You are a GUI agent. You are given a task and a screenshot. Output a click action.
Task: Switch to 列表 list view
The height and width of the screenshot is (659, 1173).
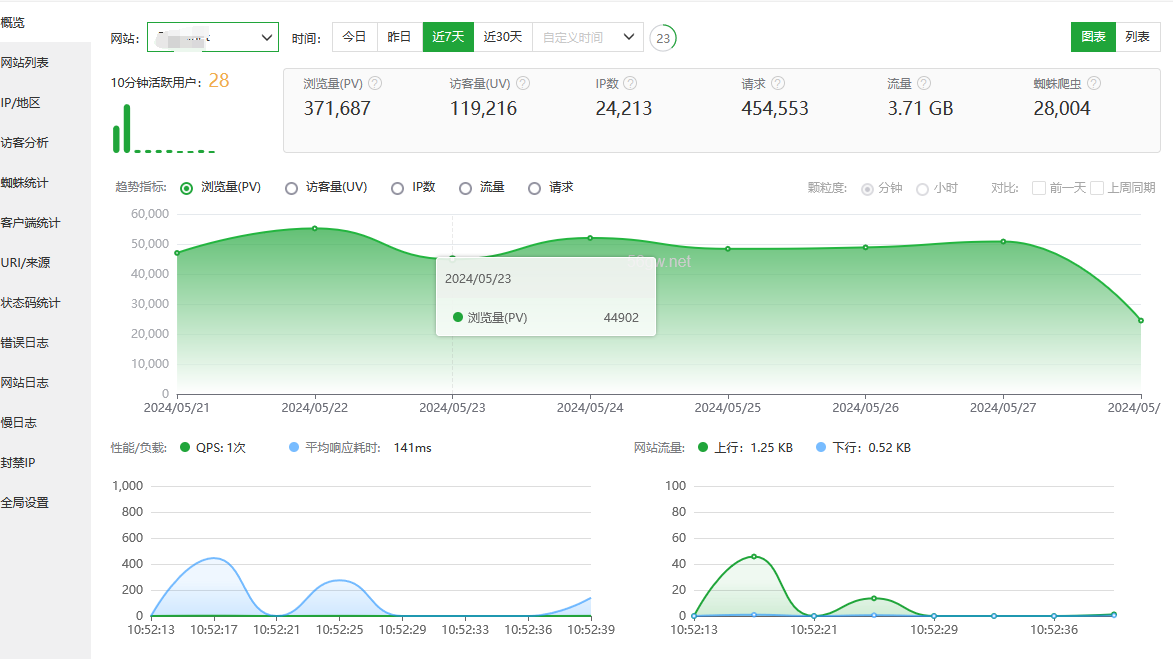pos(1138,37)
